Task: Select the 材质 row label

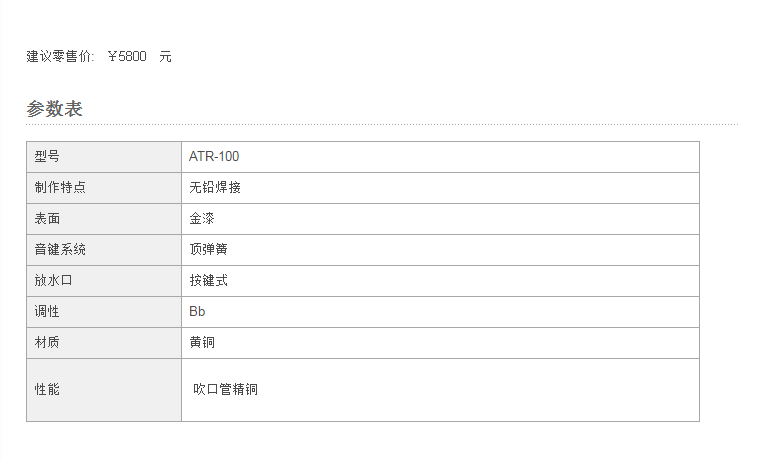Action: pyautogui.click(x=104, y=342)
